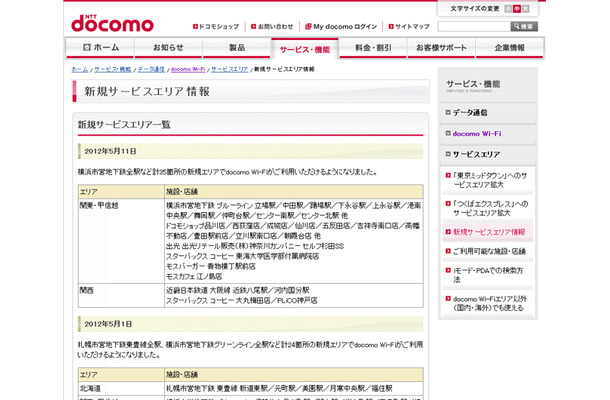The image size is (610, 400).
Task: Open the ドコモショップ link
Action: coord(216,26)
